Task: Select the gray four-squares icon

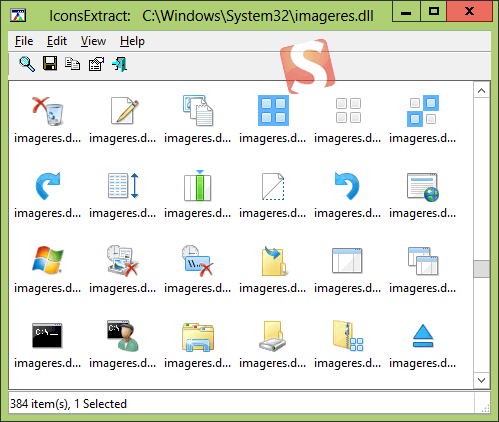Action: click(348, 111)
